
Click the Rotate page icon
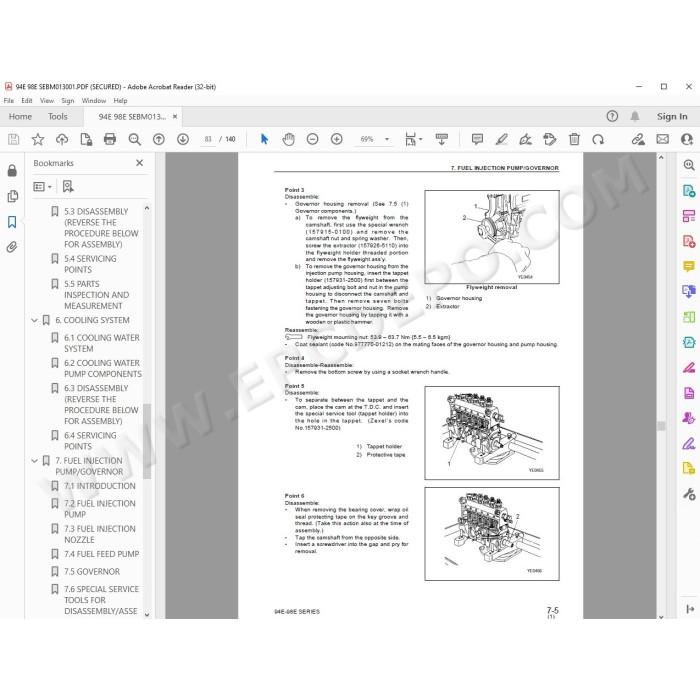(598, 139)
